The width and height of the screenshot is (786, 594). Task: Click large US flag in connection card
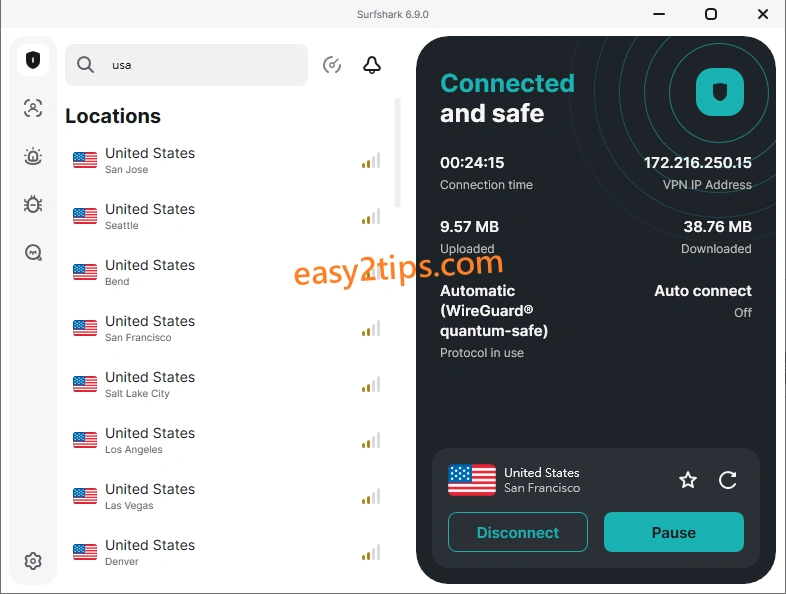tap(472, 480)
